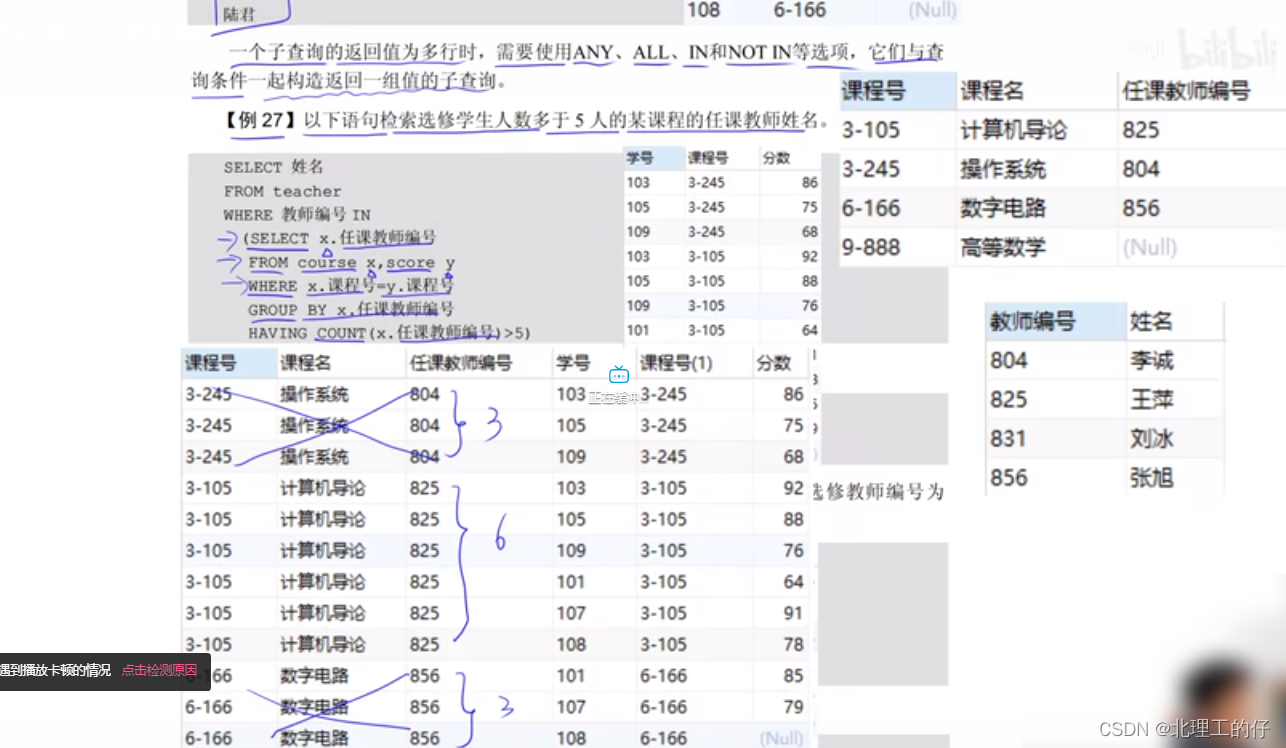The width and height of the screenshot is (1286, 748).
Task: Click student number 107 in the 91 row
Action: 571,613
